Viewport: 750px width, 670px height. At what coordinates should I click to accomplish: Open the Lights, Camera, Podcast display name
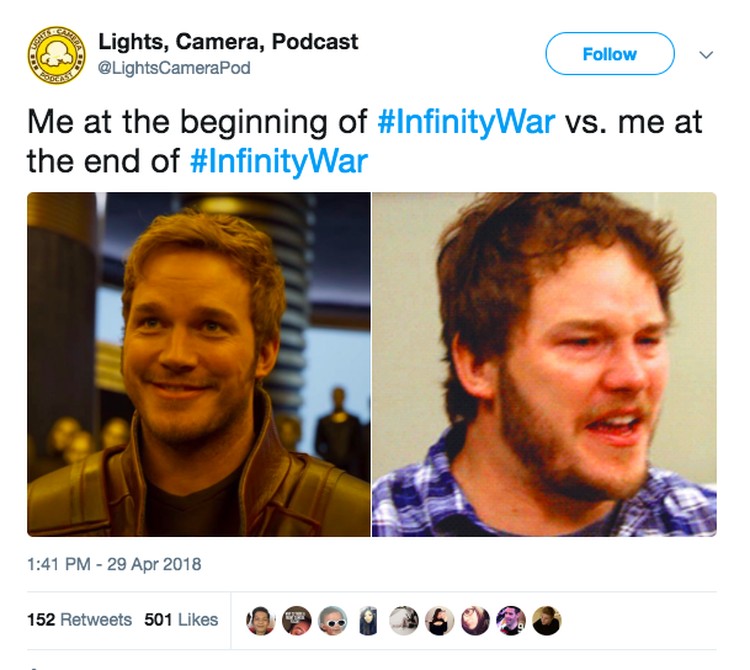point(228,42)
